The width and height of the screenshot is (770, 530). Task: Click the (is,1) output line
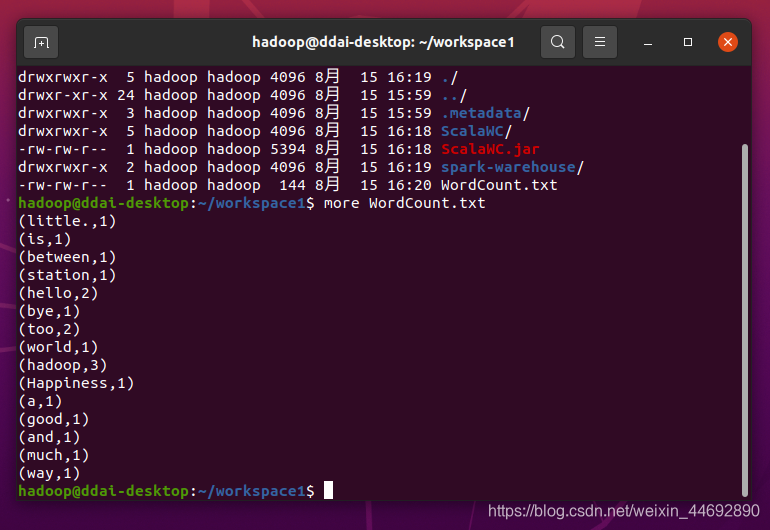point(45,239)
